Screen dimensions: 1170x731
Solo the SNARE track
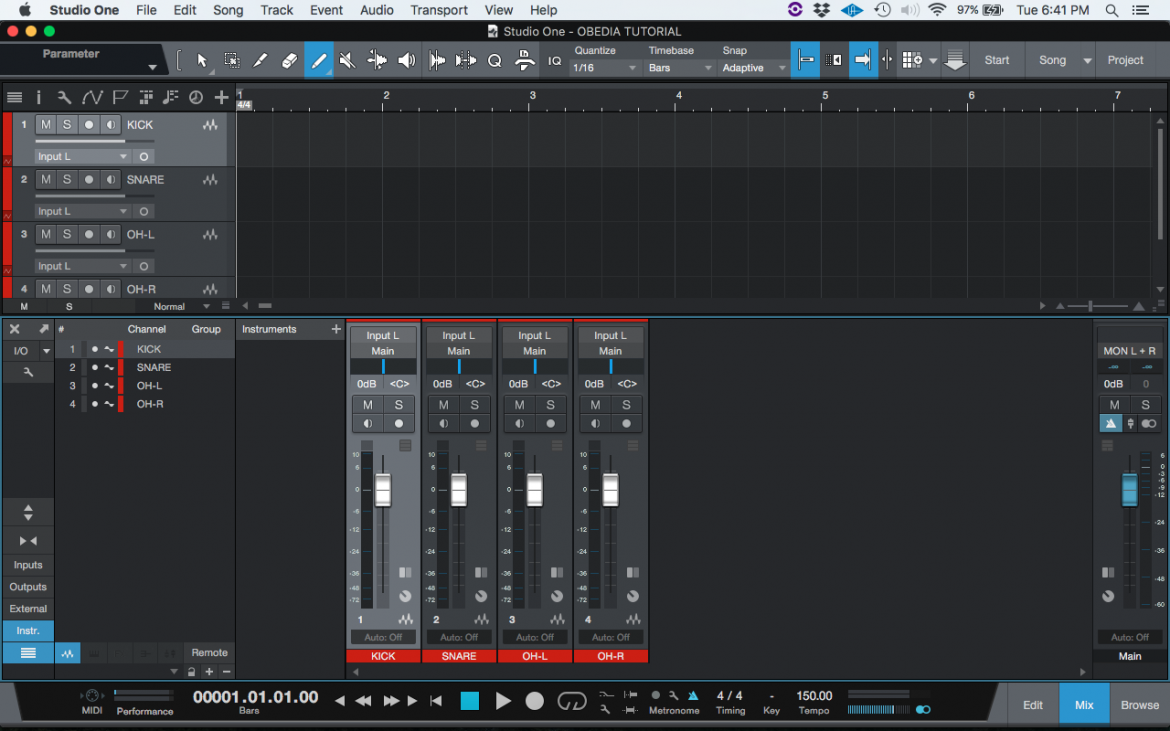[68, 179]
